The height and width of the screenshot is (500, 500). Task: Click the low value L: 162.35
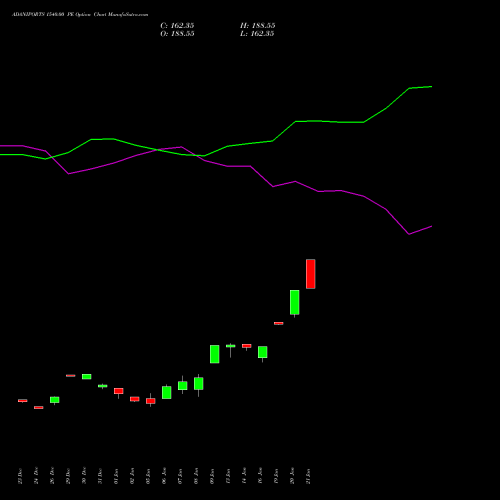(257, 34)
